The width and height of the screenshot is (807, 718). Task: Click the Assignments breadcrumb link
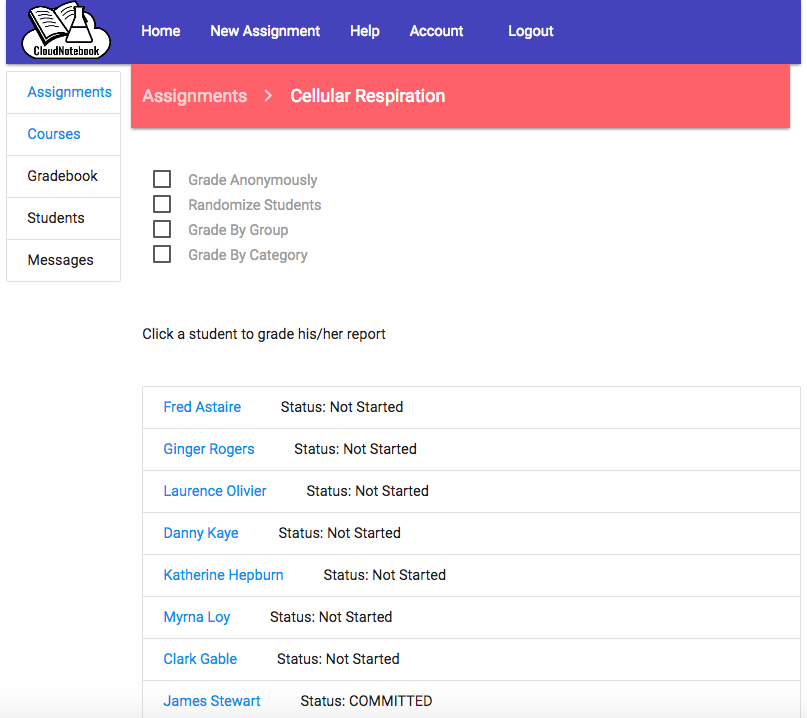(195, 96)
